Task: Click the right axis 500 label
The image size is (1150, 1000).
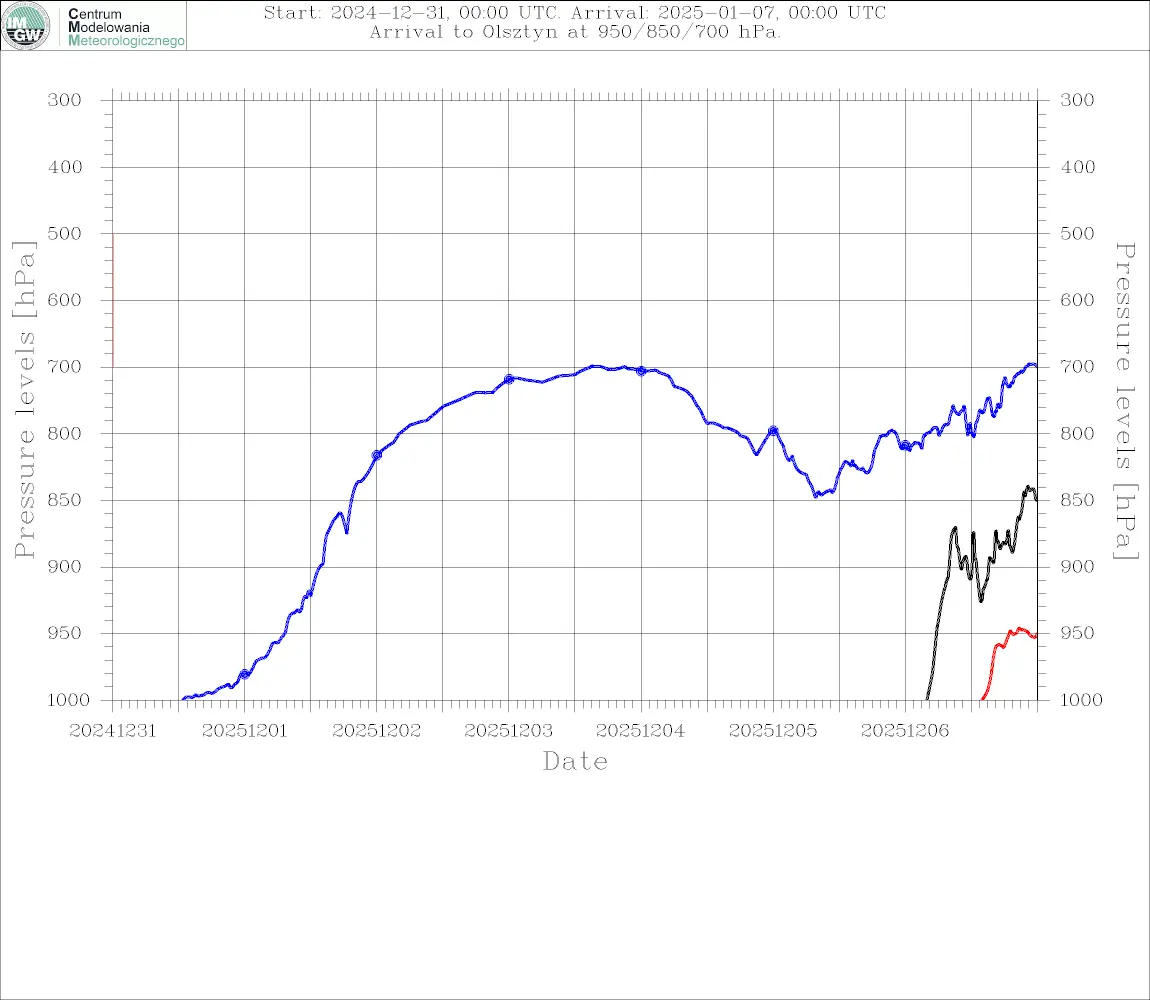Action: coord(1077,233)
